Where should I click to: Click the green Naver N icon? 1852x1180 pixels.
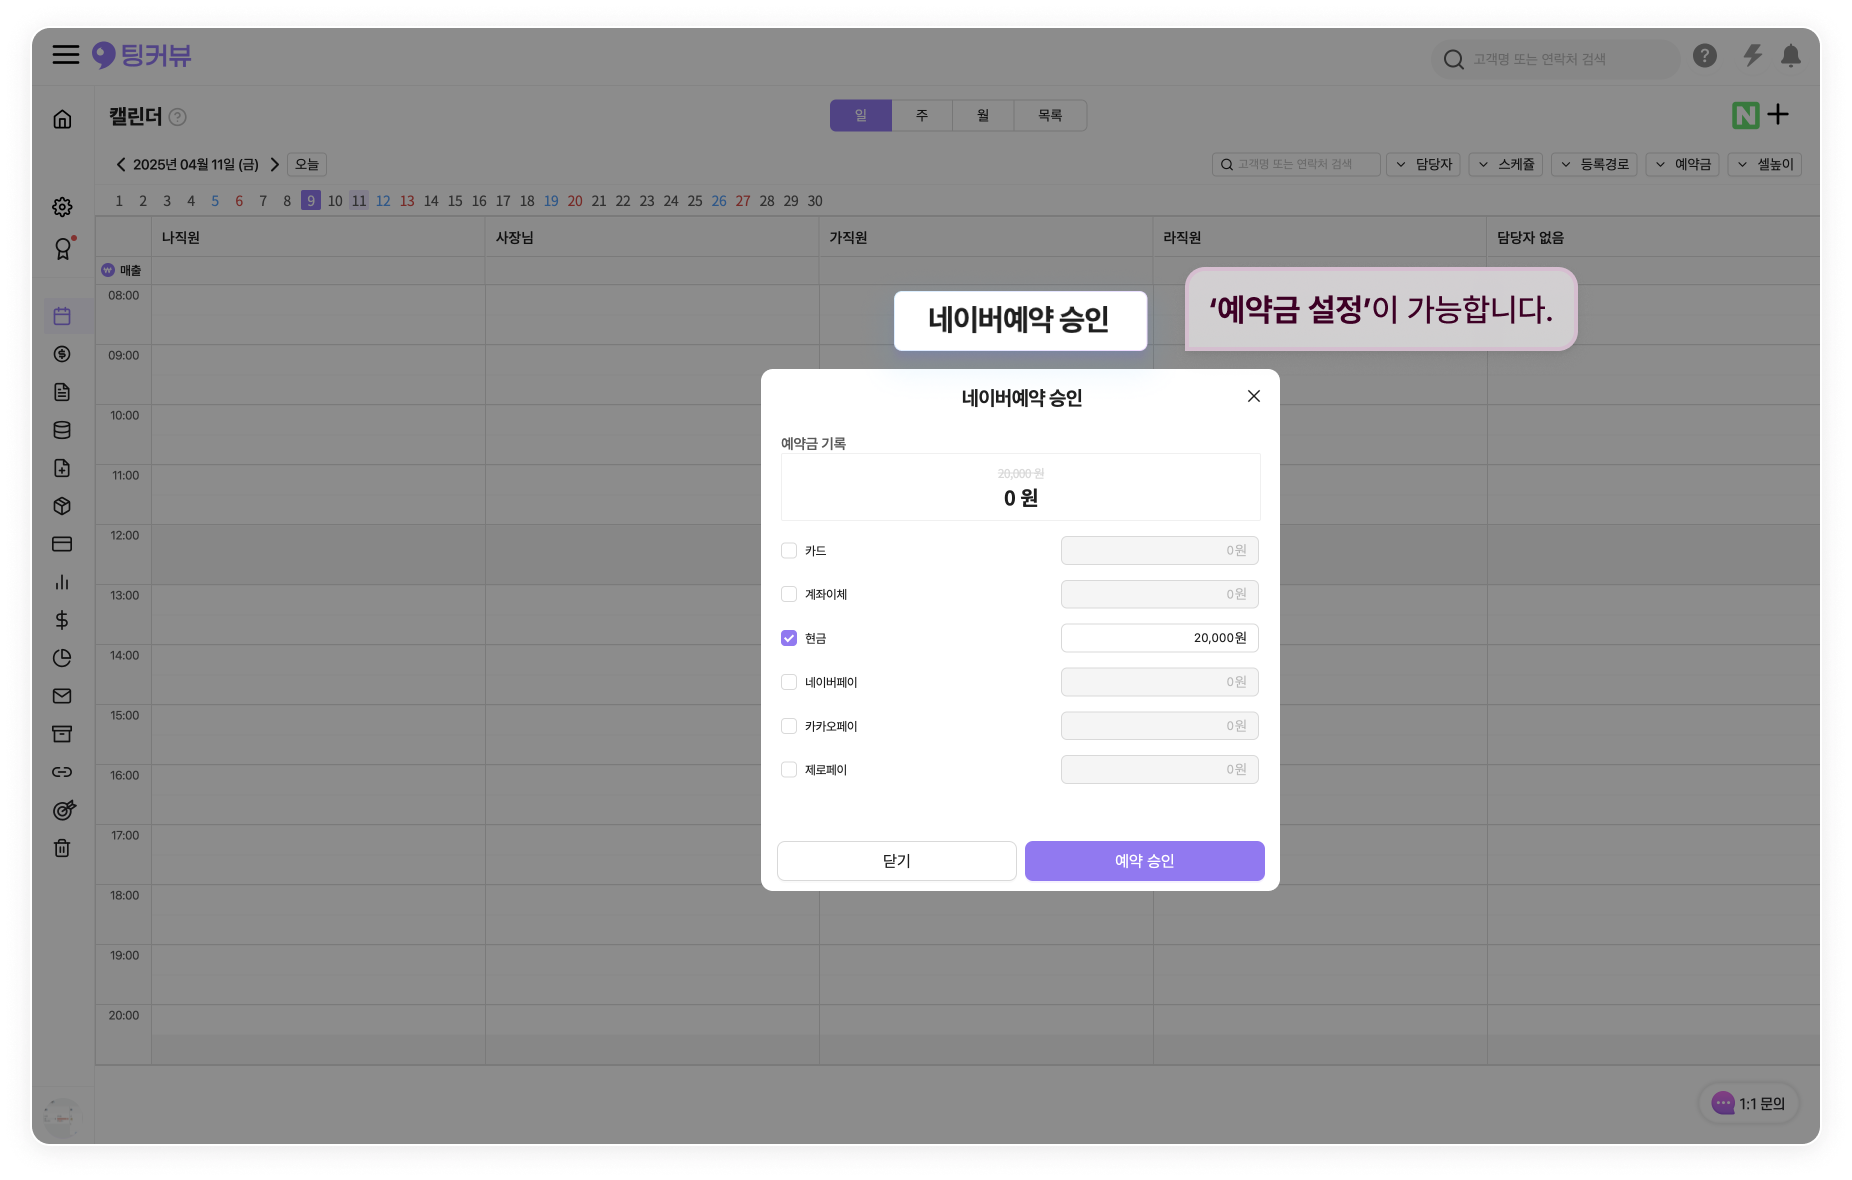pos(1746,116)
